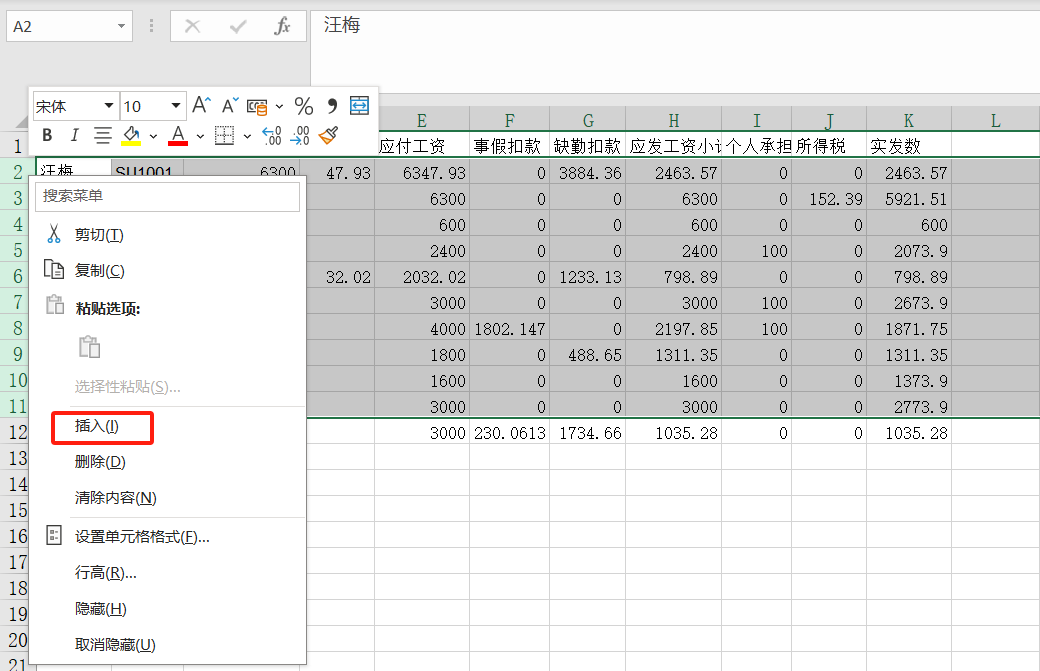The width and height of the screenshot is (1040, 671).
Task: Select column L header
Action: (x=995, y=121)
